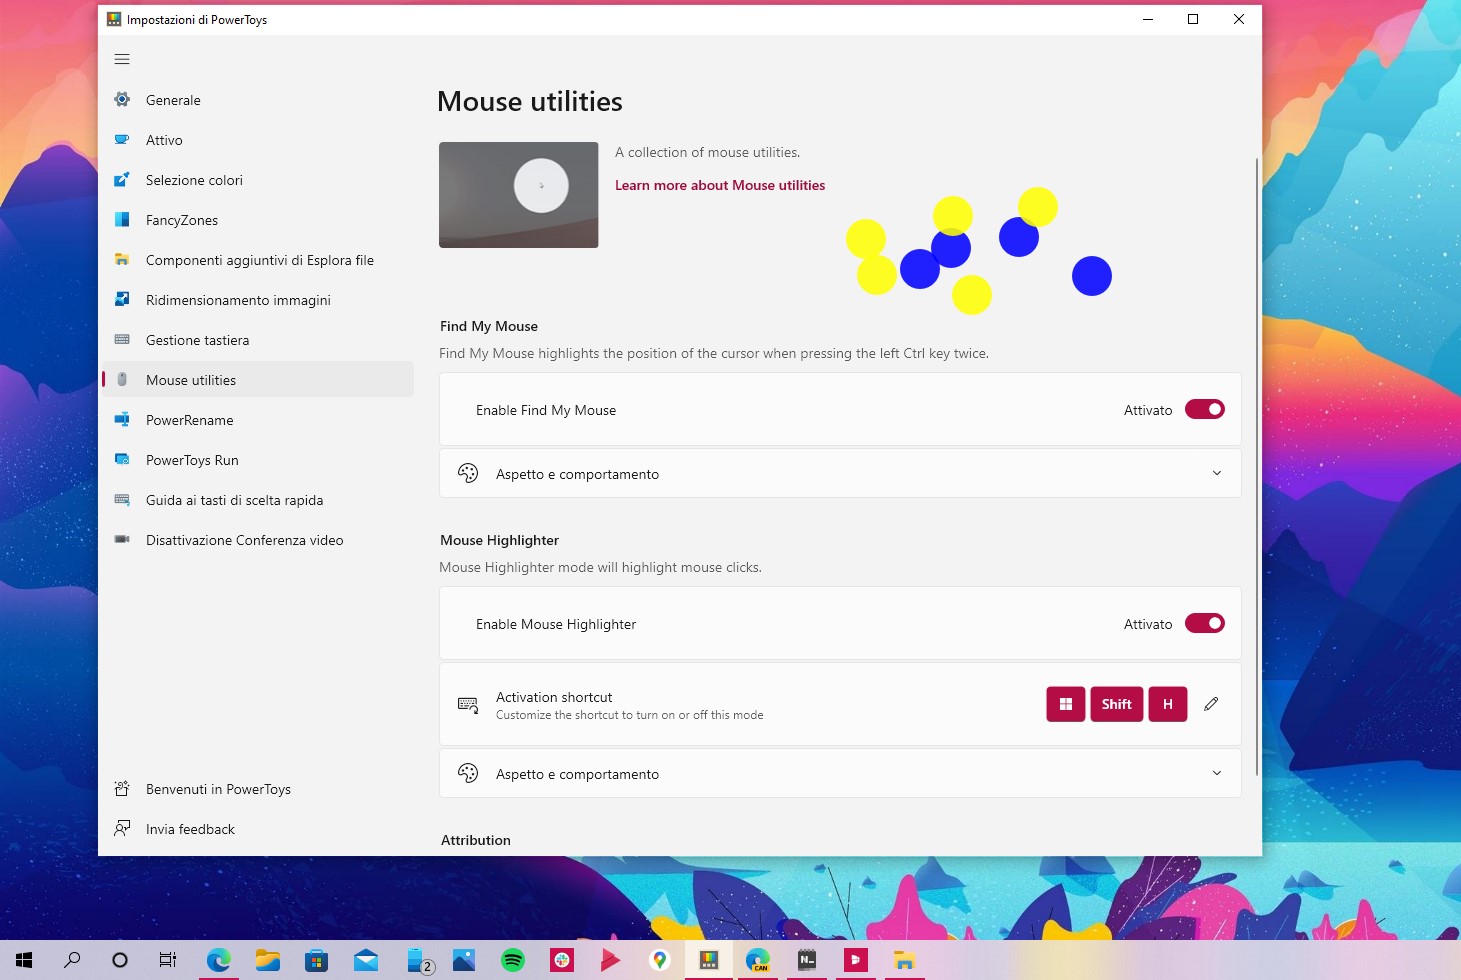
Task: Click the PowerRename sidebar icon
Action: [x=122, y=420]
